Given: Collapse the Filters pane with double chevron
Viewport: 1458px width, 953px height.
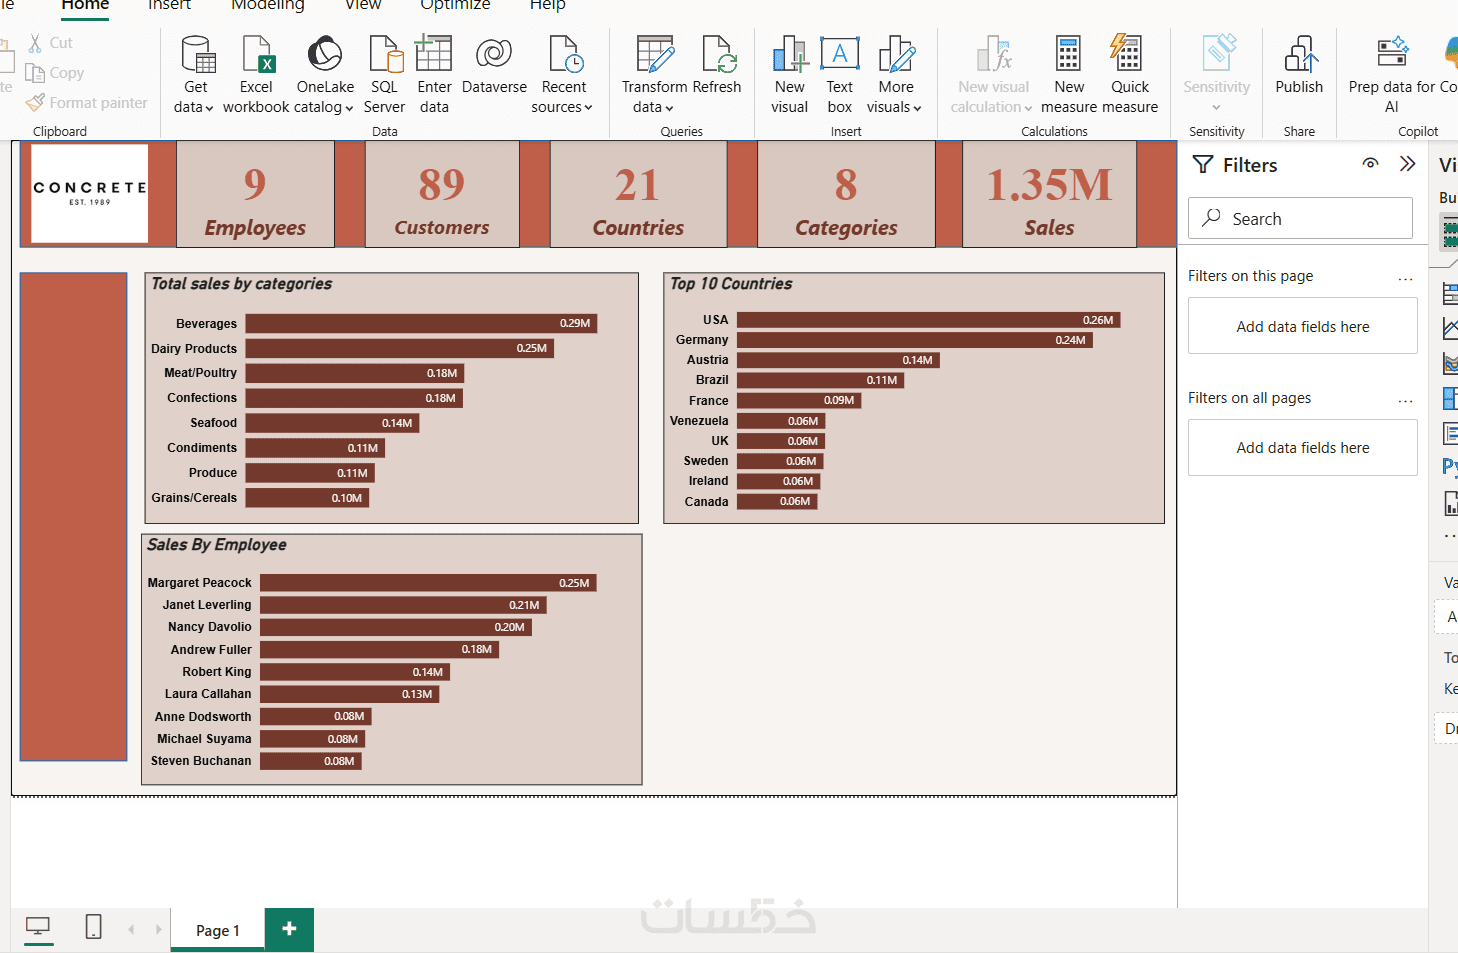Looking at the screenshot, I should pos(1408,164).
